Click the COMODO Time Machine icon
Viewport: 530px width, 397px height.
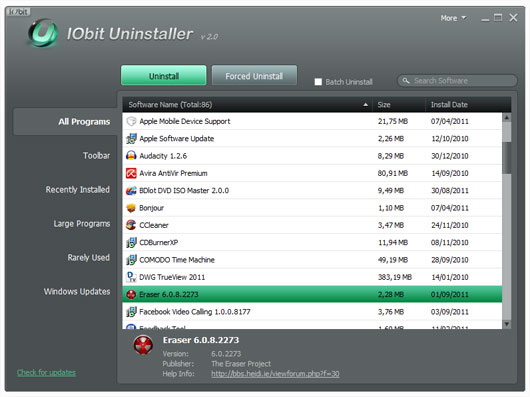coord(131,260)
